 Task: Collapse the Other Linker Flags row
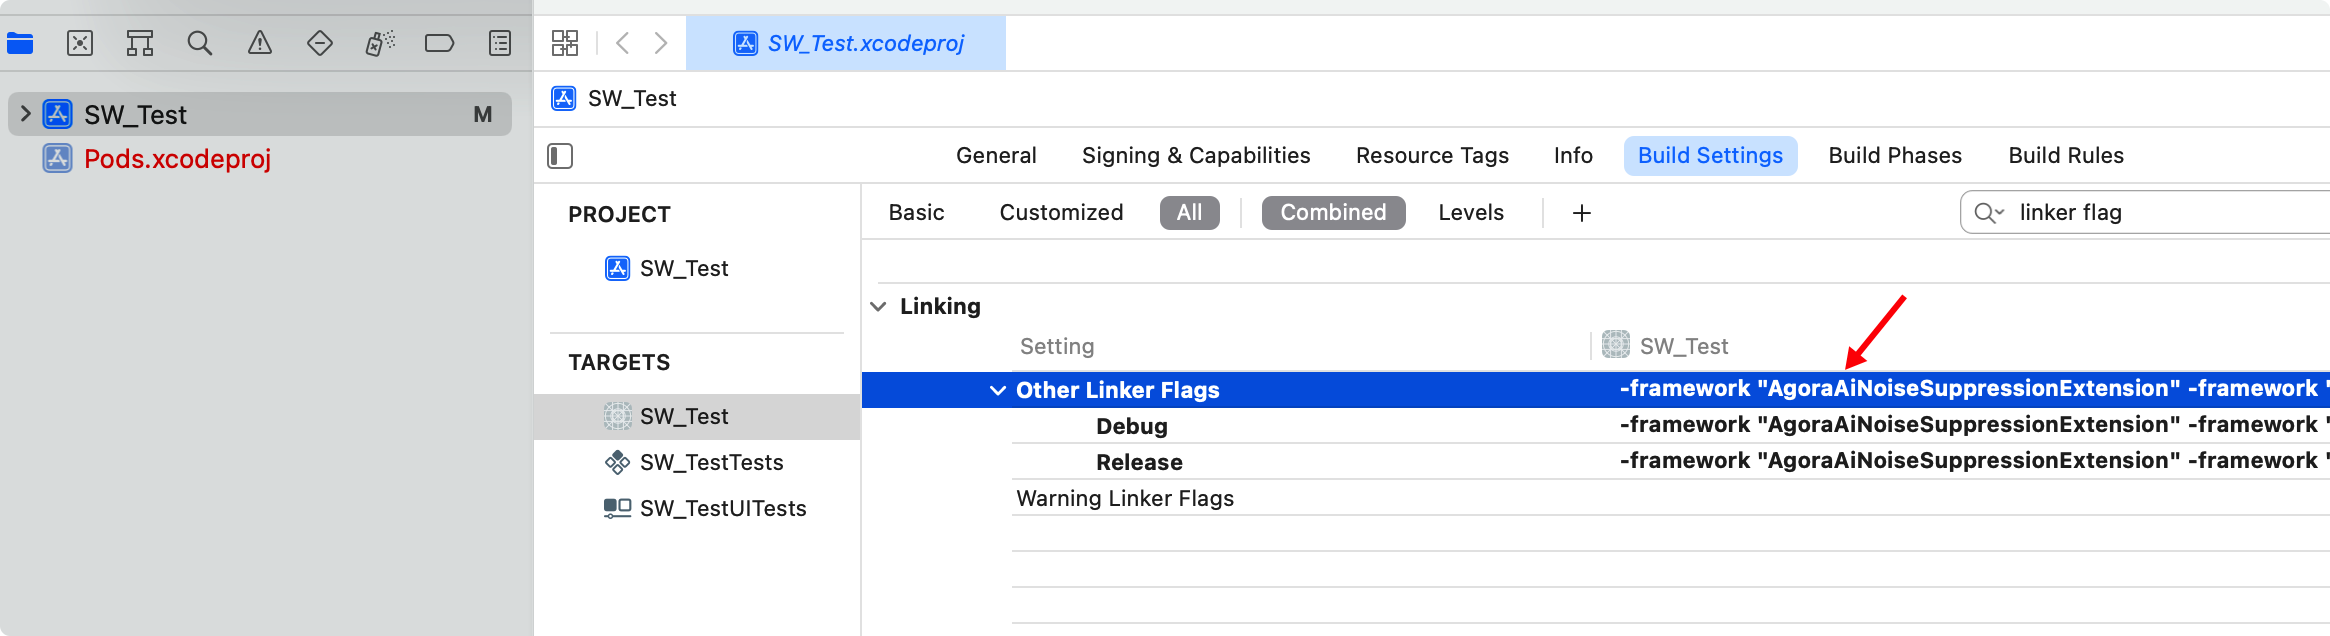997,390
